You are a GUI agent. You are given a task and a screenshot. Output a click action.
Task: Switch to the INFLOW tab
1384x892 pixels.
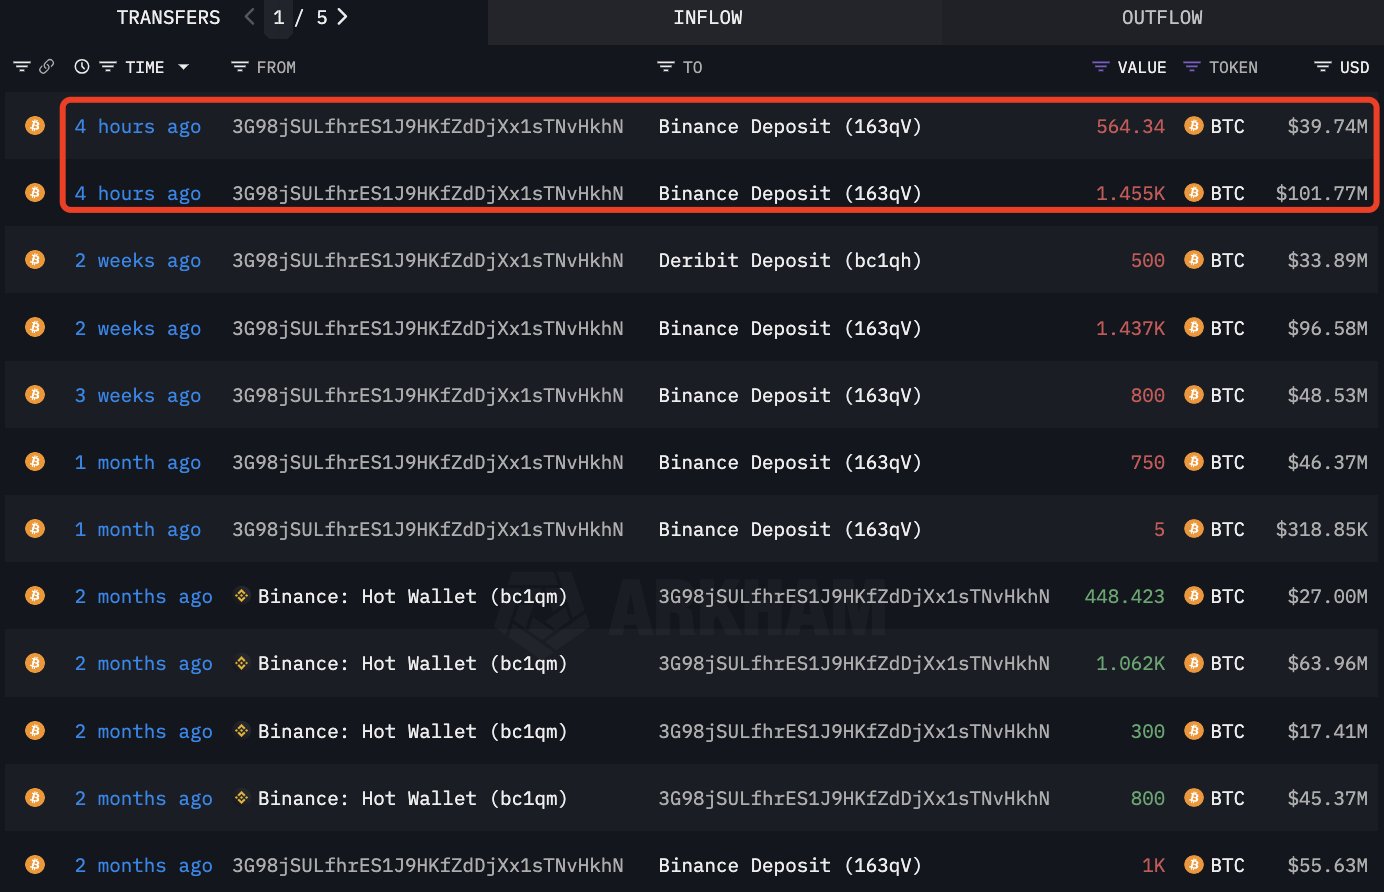click(x=708, y=18)
